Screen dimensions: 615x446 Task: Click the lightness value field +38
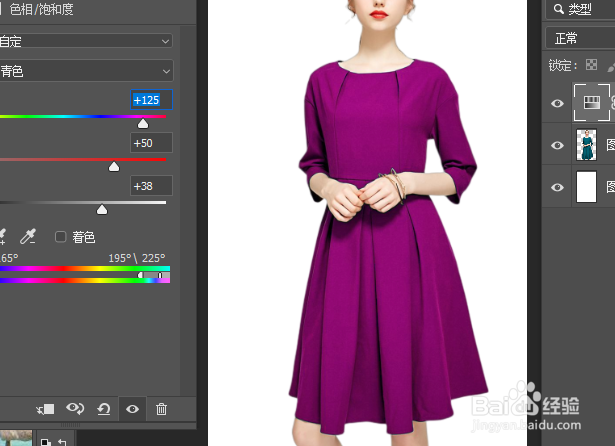(151, 186)
